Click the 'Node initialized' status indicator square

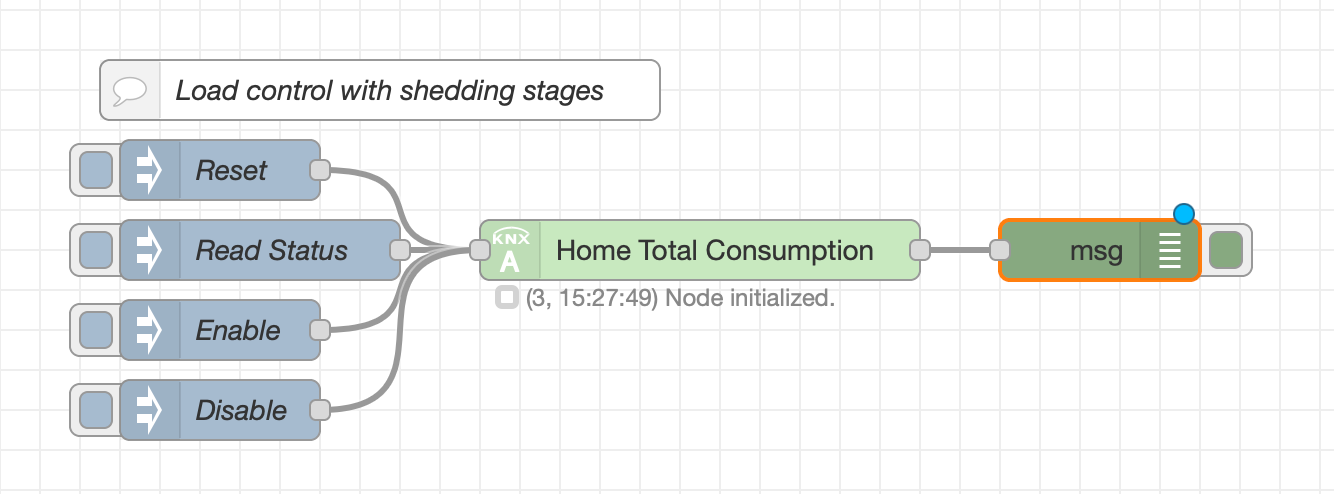coord(507,298)
